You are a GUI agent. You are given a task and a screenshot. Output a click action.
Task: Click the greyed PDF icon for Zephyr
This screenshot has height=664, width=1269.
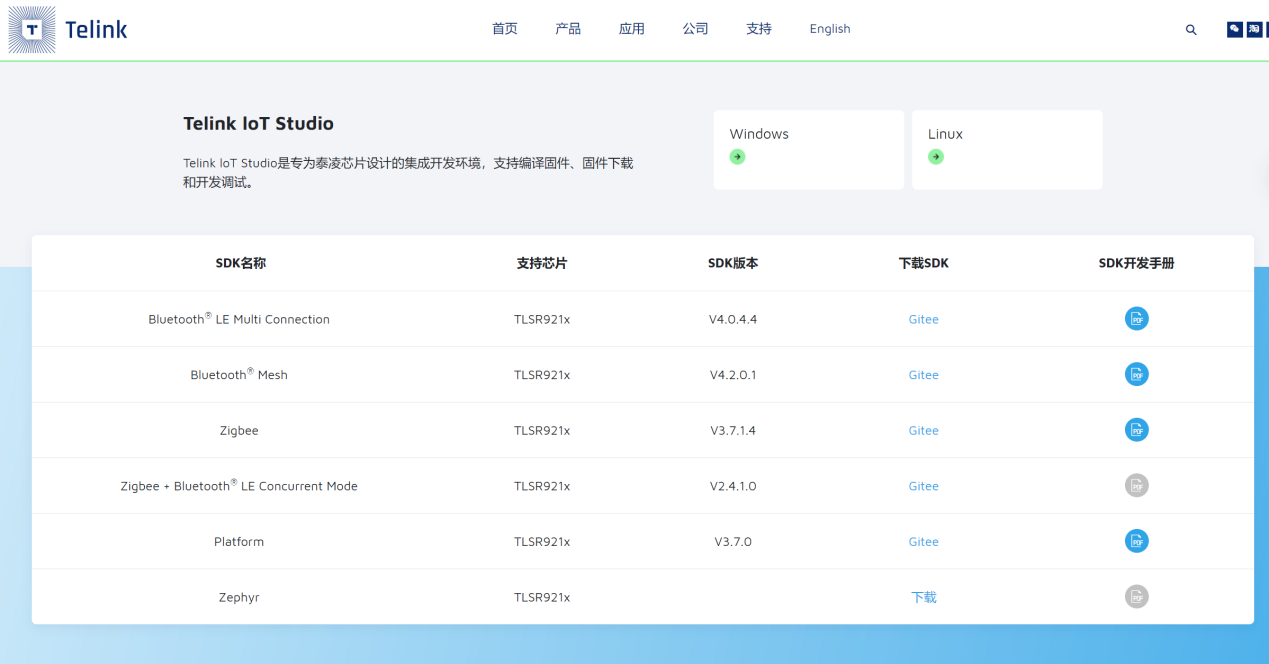(1136, 597)
